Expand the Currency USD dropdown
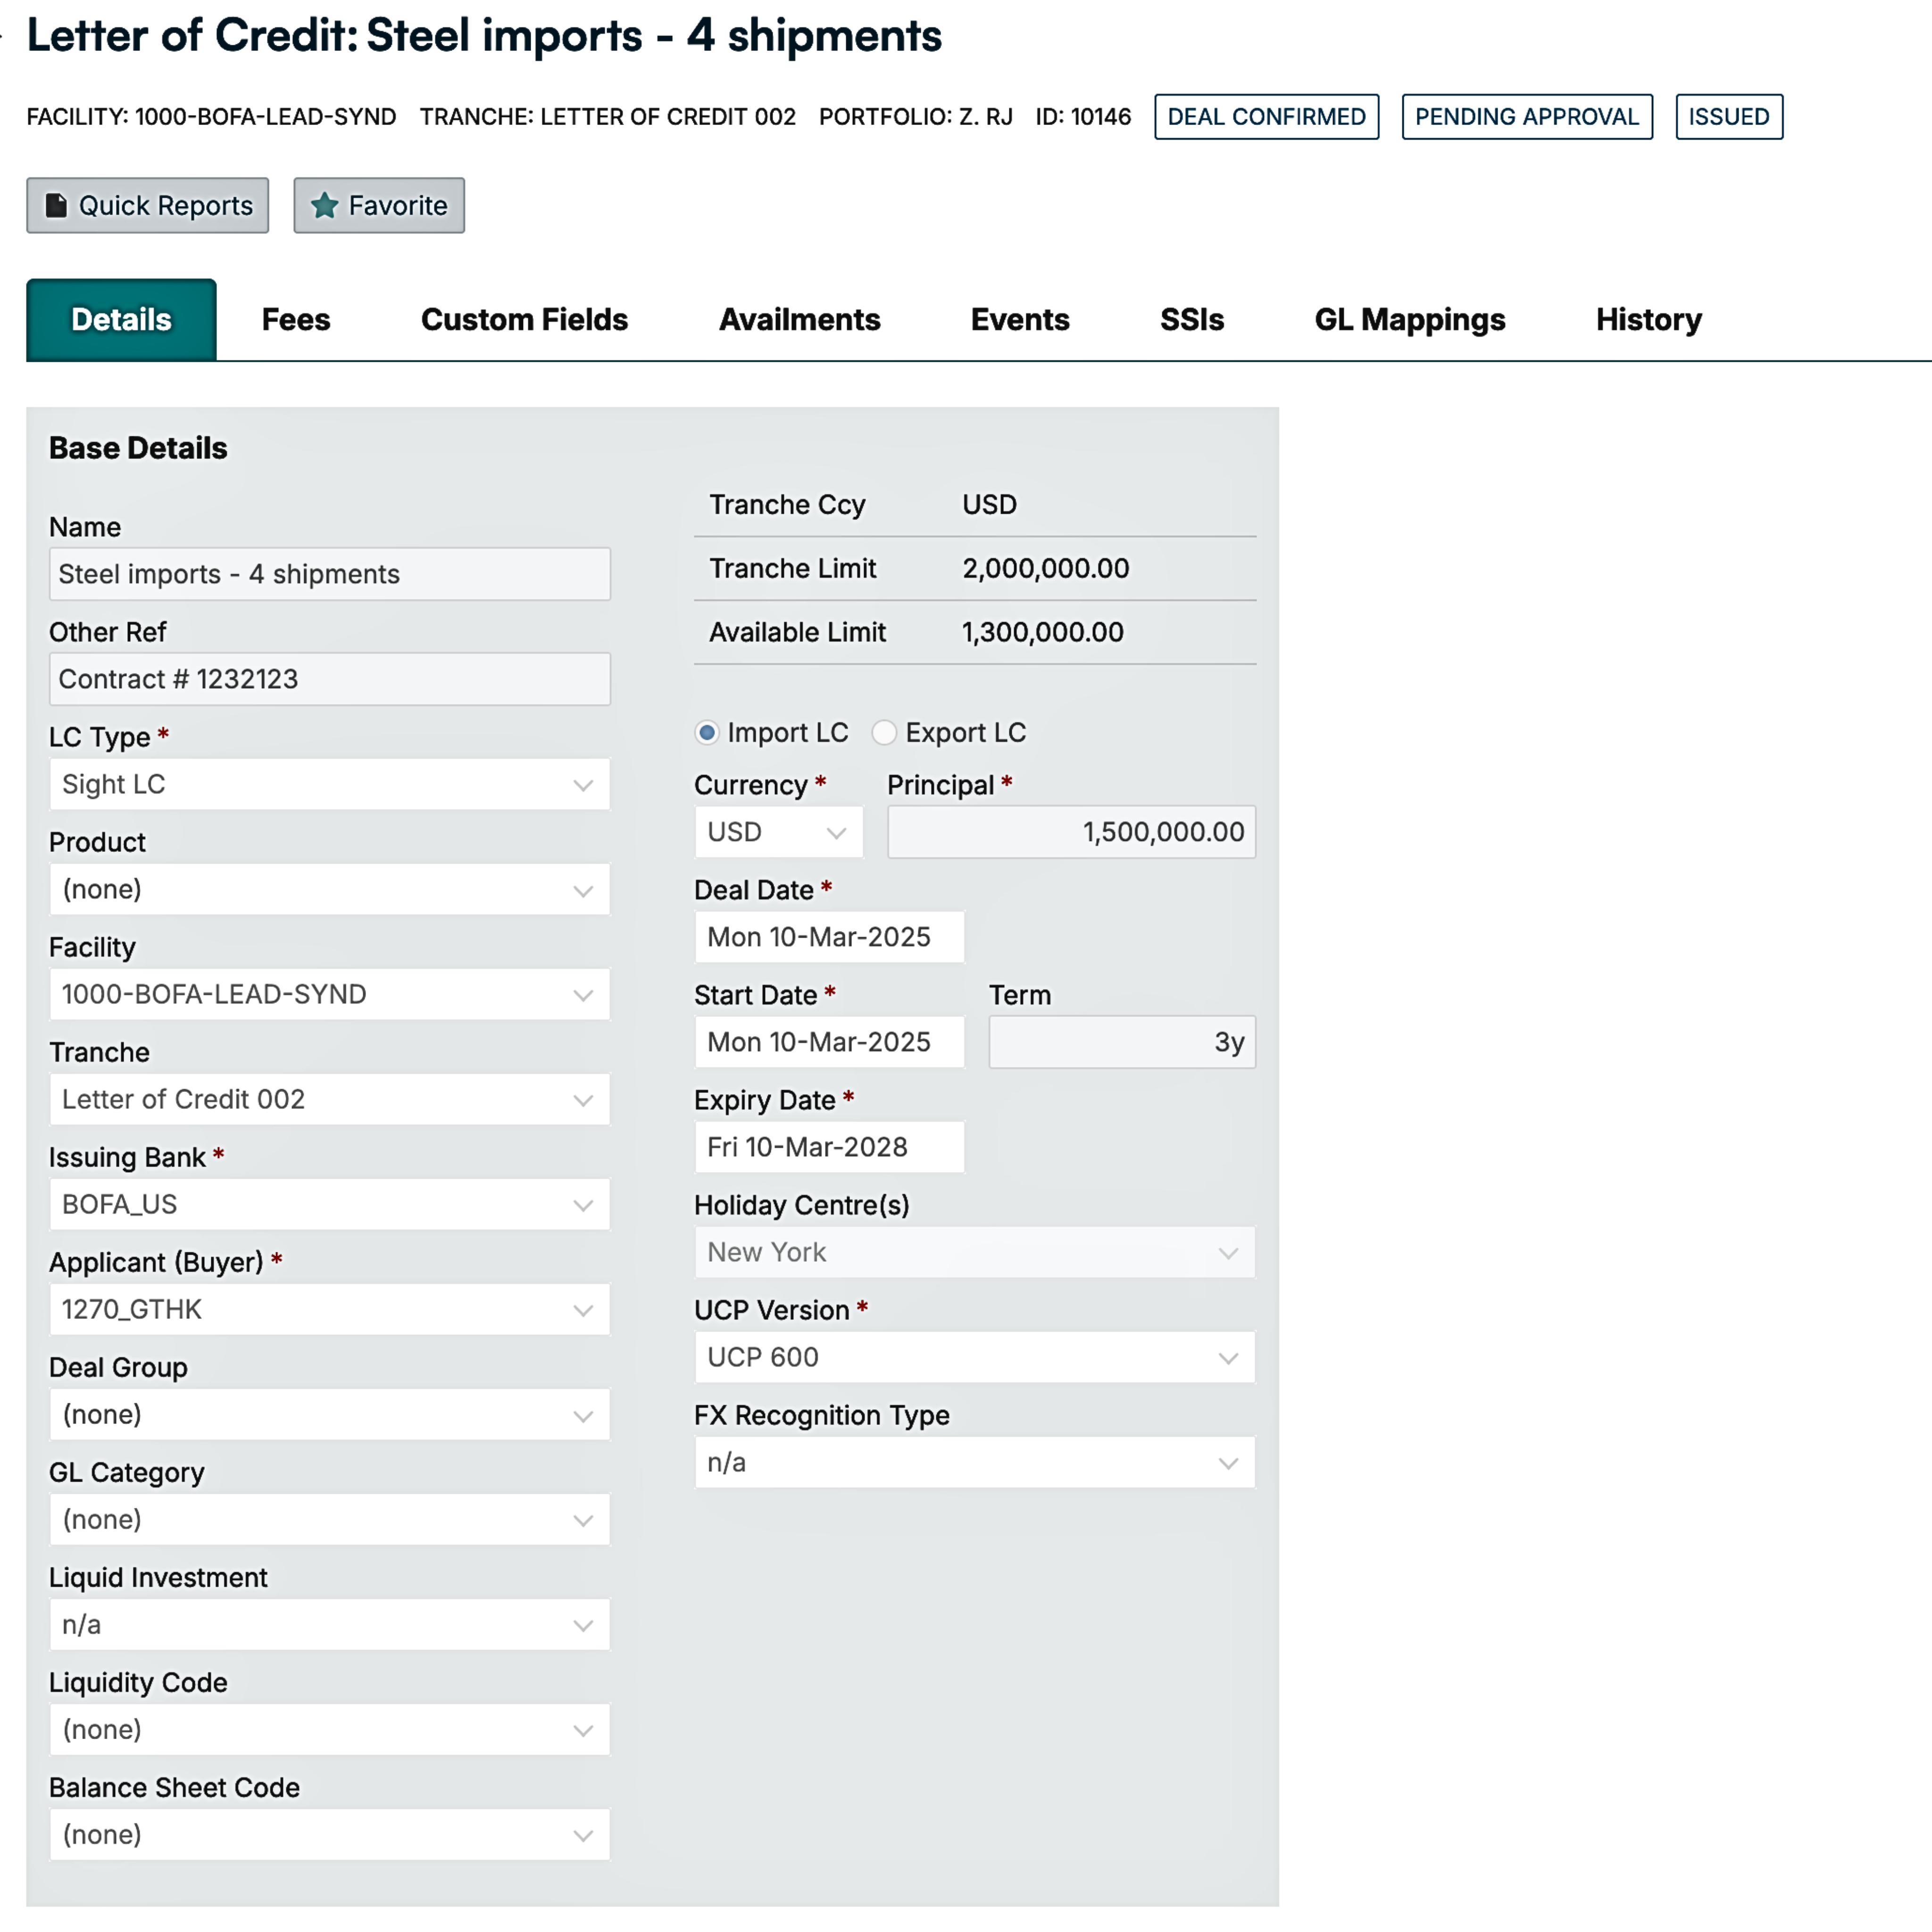Image resolution: width=1932 pixels, height=1932 pixels. click(x=778, y=832)
